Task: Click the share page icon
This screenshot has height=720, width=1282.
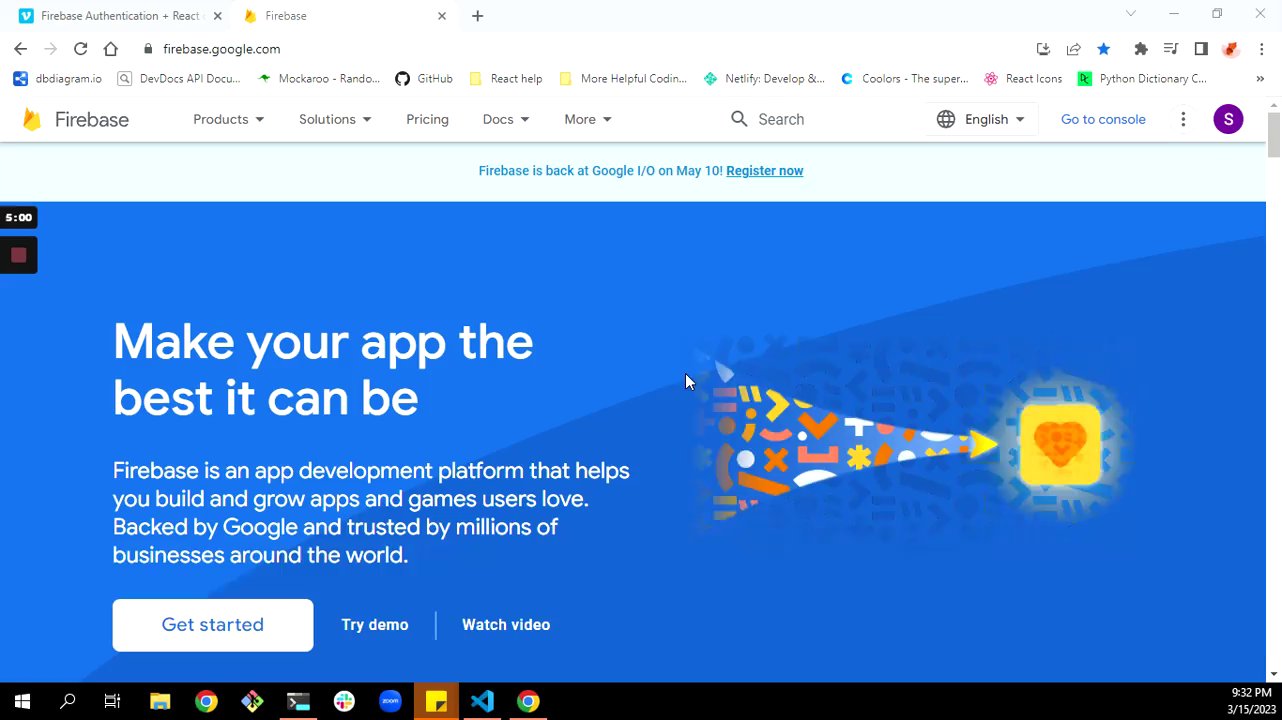Action: pyautogui.click(x=1073, y=49)
